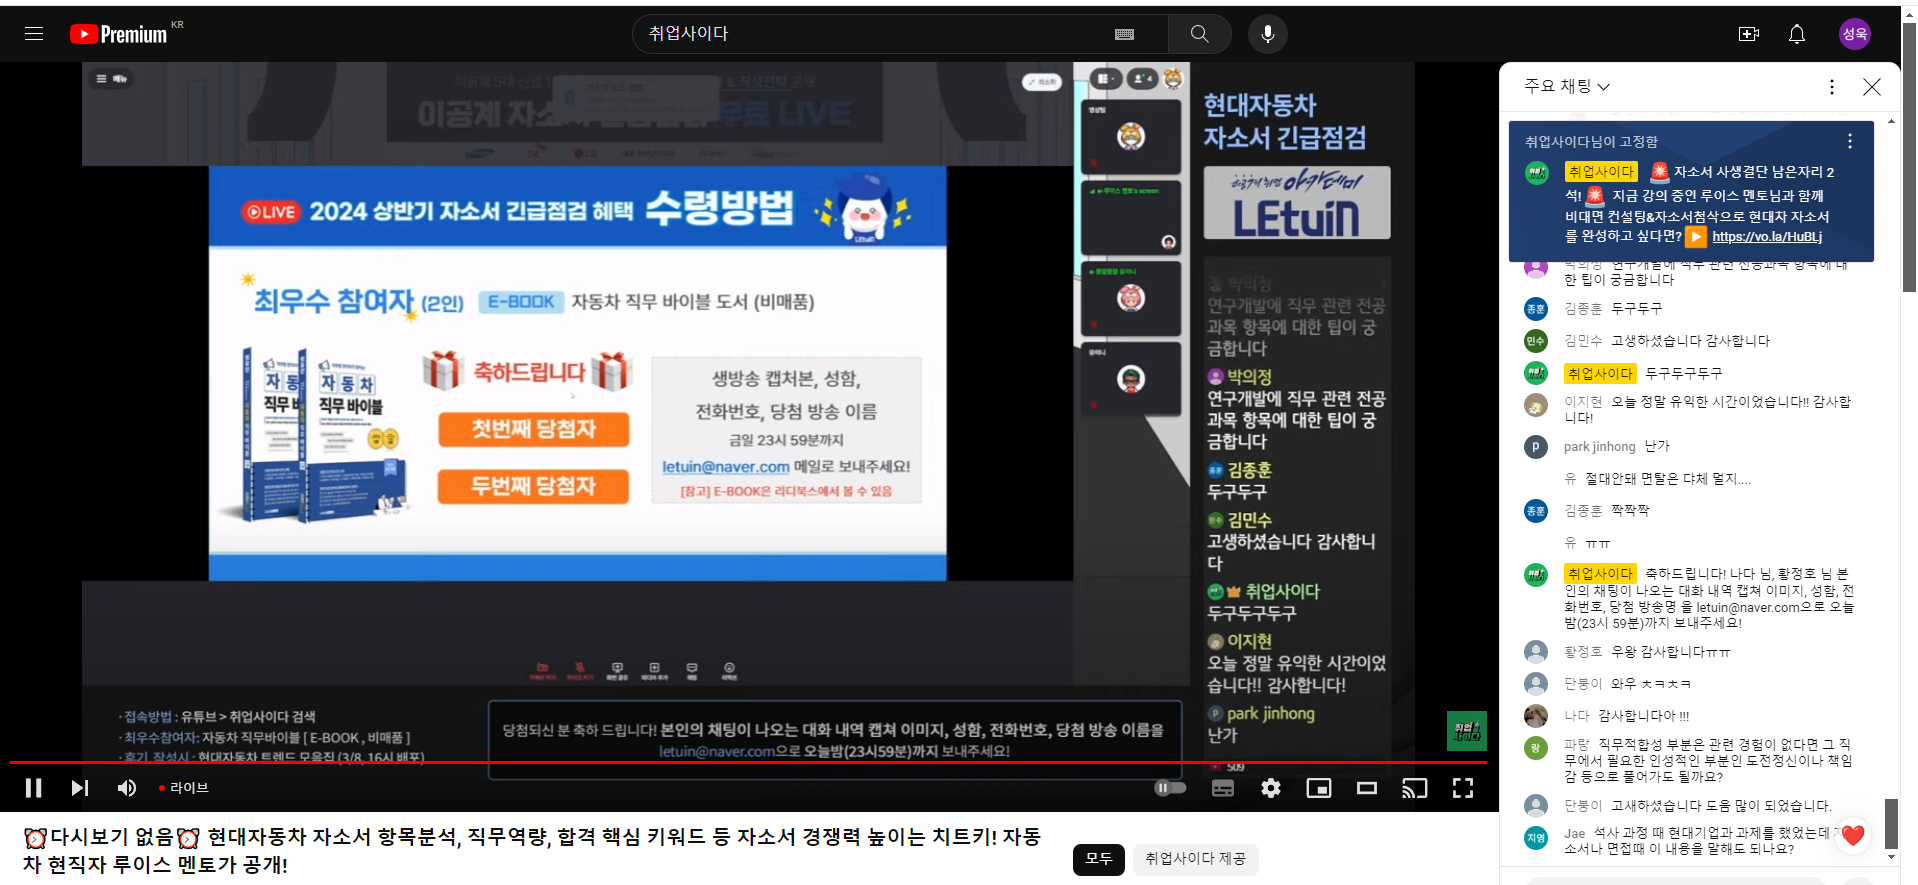1918x885 pixels.
Task: Click the video title text
Action: [532, 851]
